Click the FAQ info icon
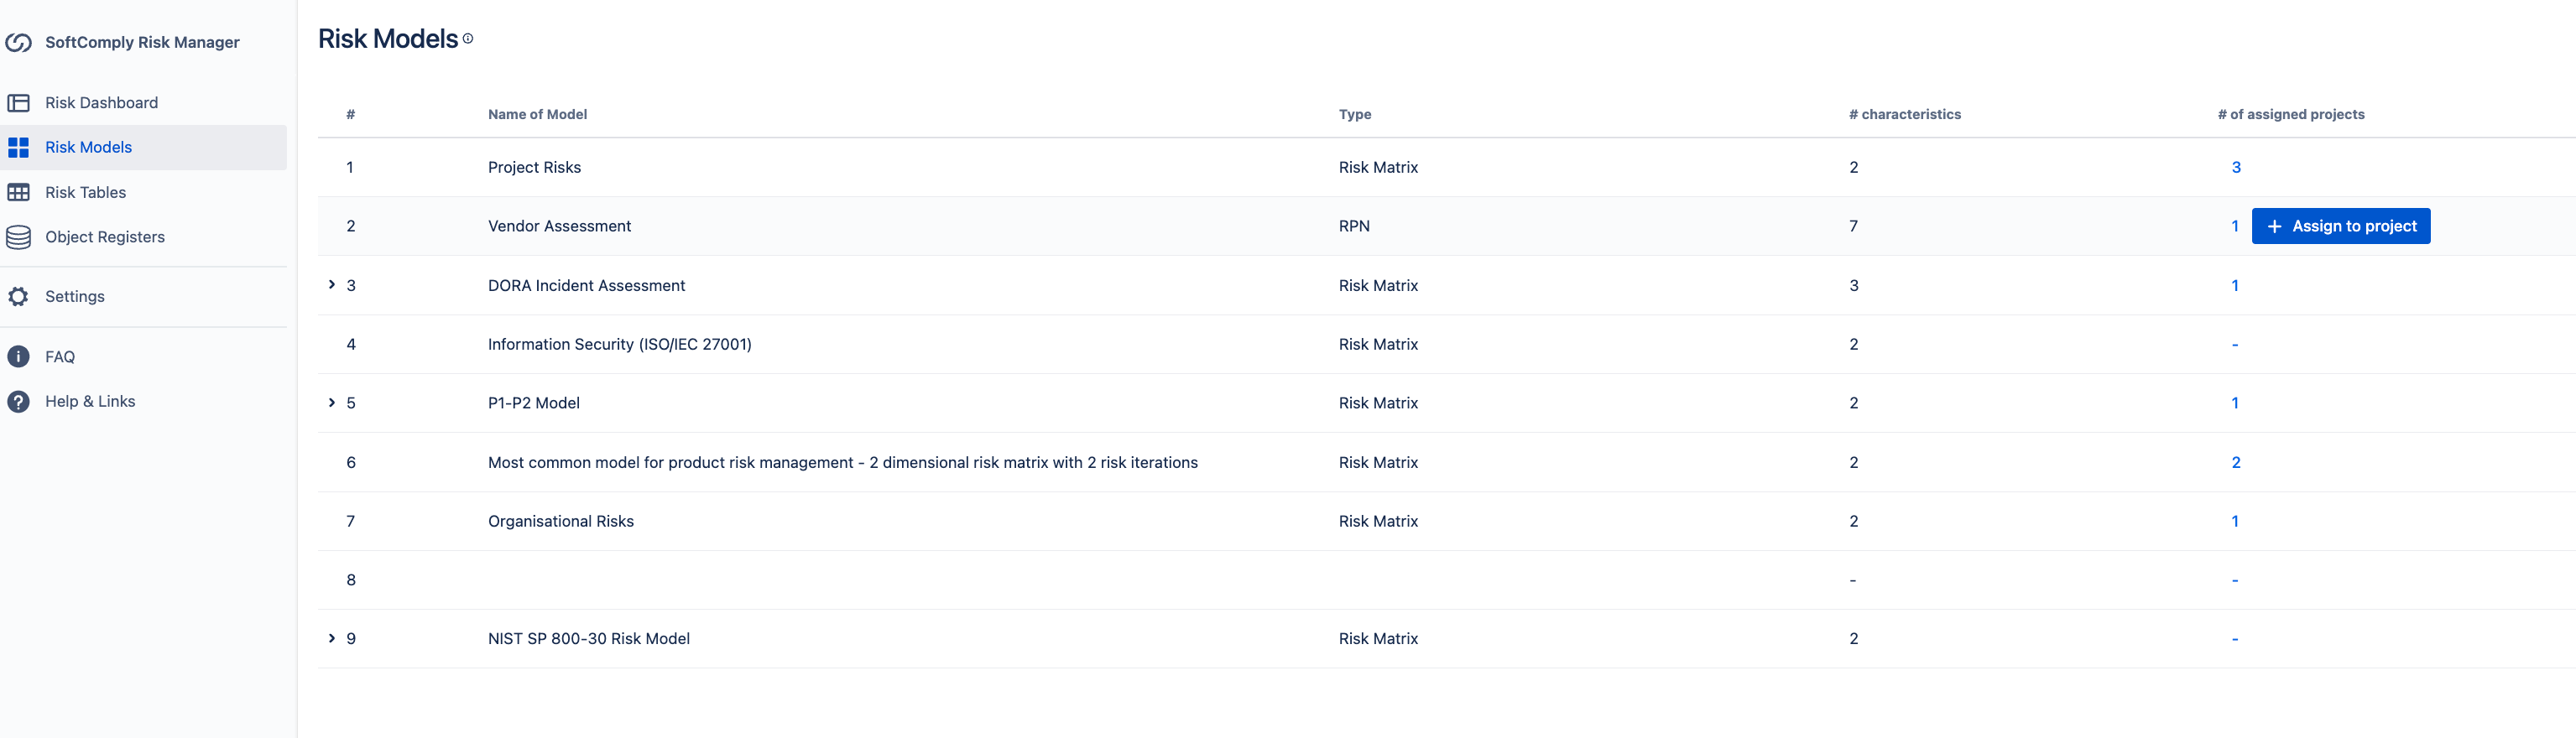2576x738 pixels. 18,357
